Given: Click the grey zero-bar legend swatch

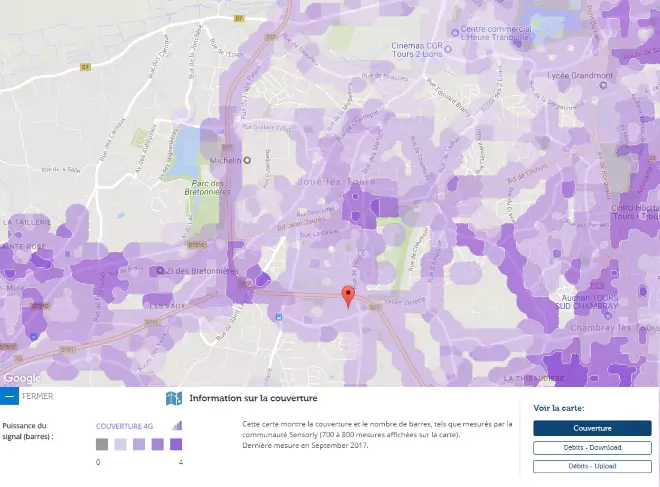Looking at the screenshot, I should 102,444.
